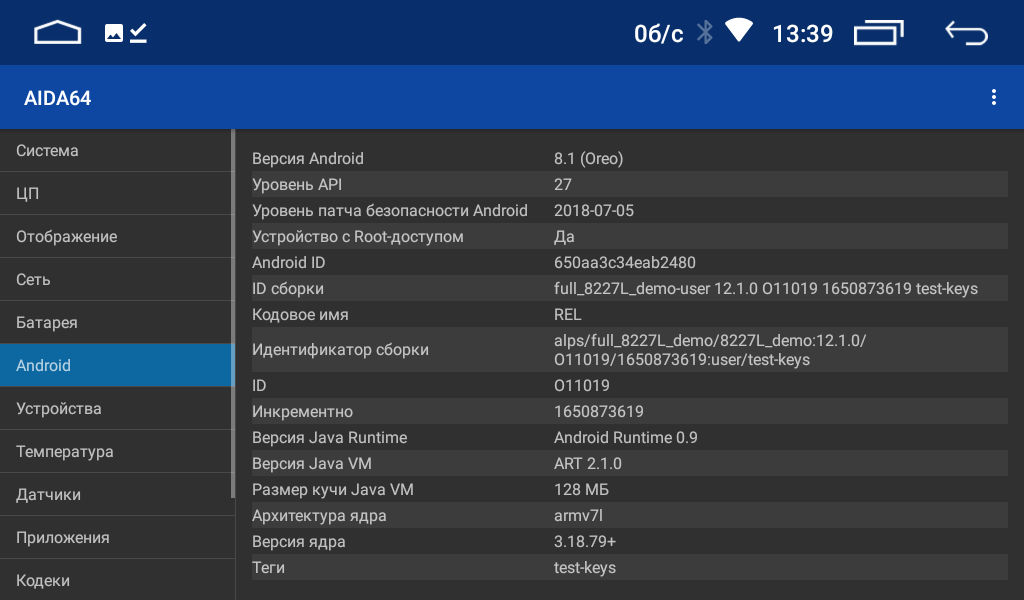Click the Android ID value row
Image resolution: width=1024 pixels, height=600 pixels.
click(630, 262)
